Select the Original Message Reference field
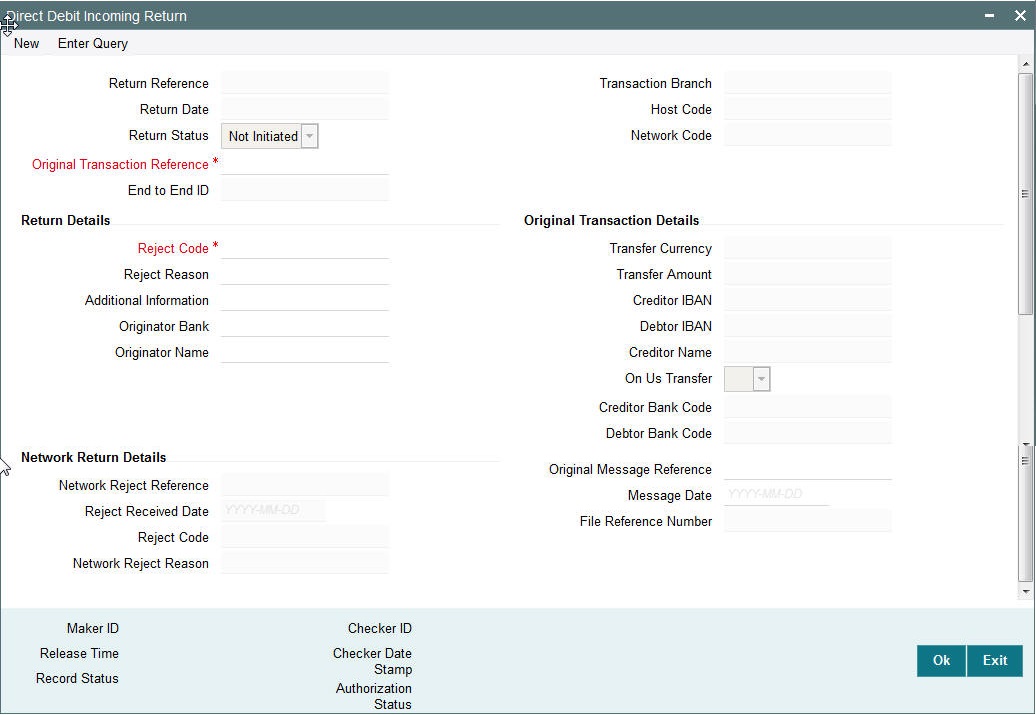Screen dimensions: 1036x715 (808, 468)
